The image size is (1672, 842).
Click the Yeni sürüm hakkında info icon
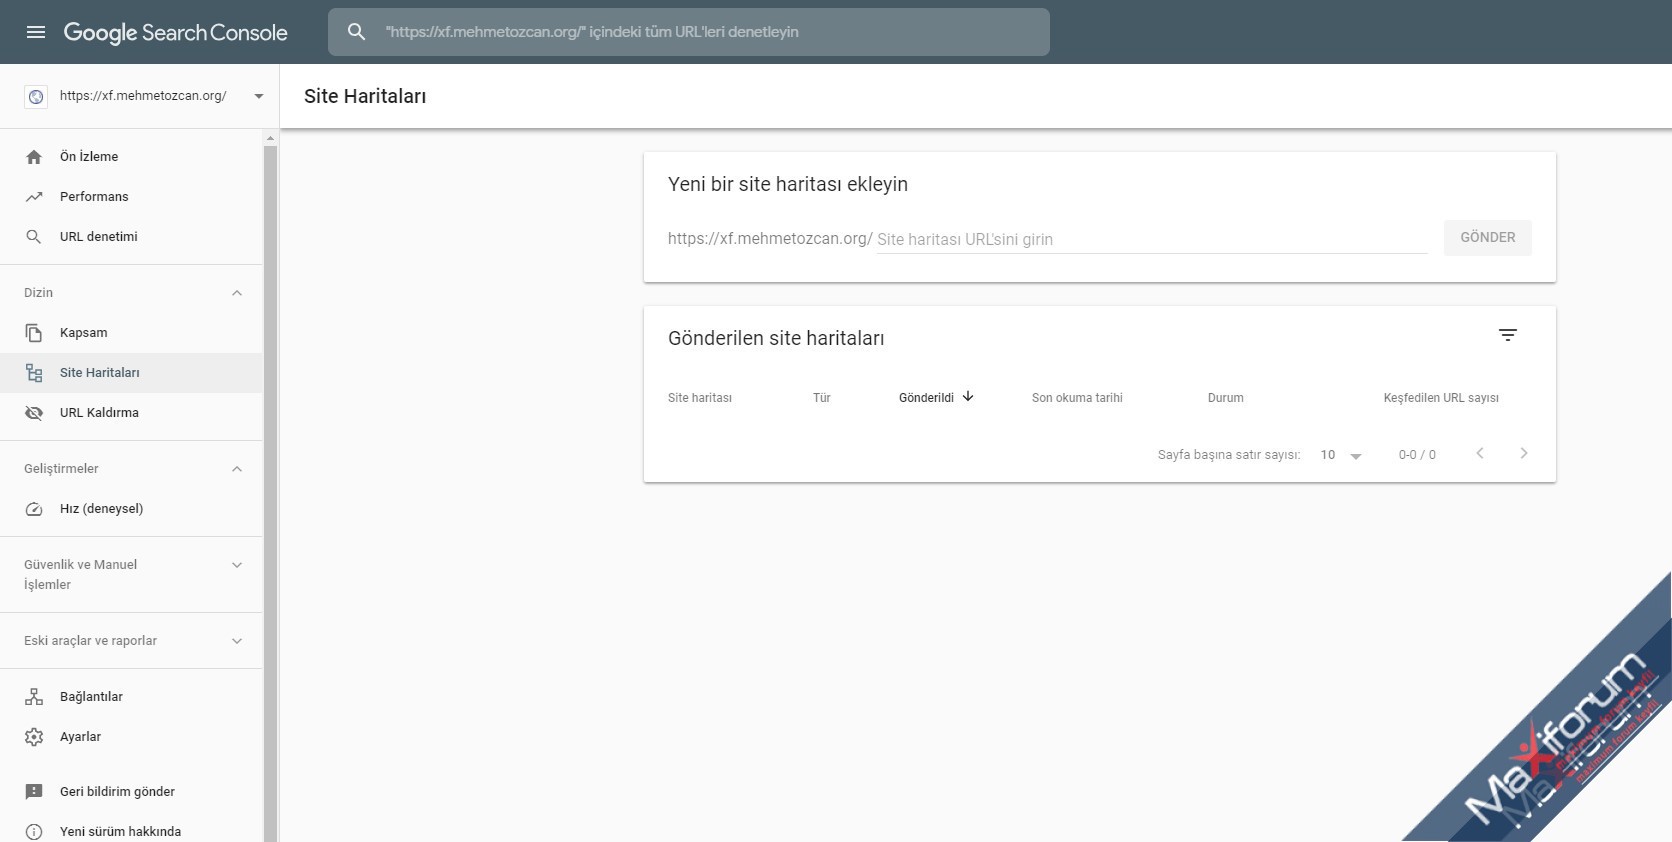[x=34, y=832]
